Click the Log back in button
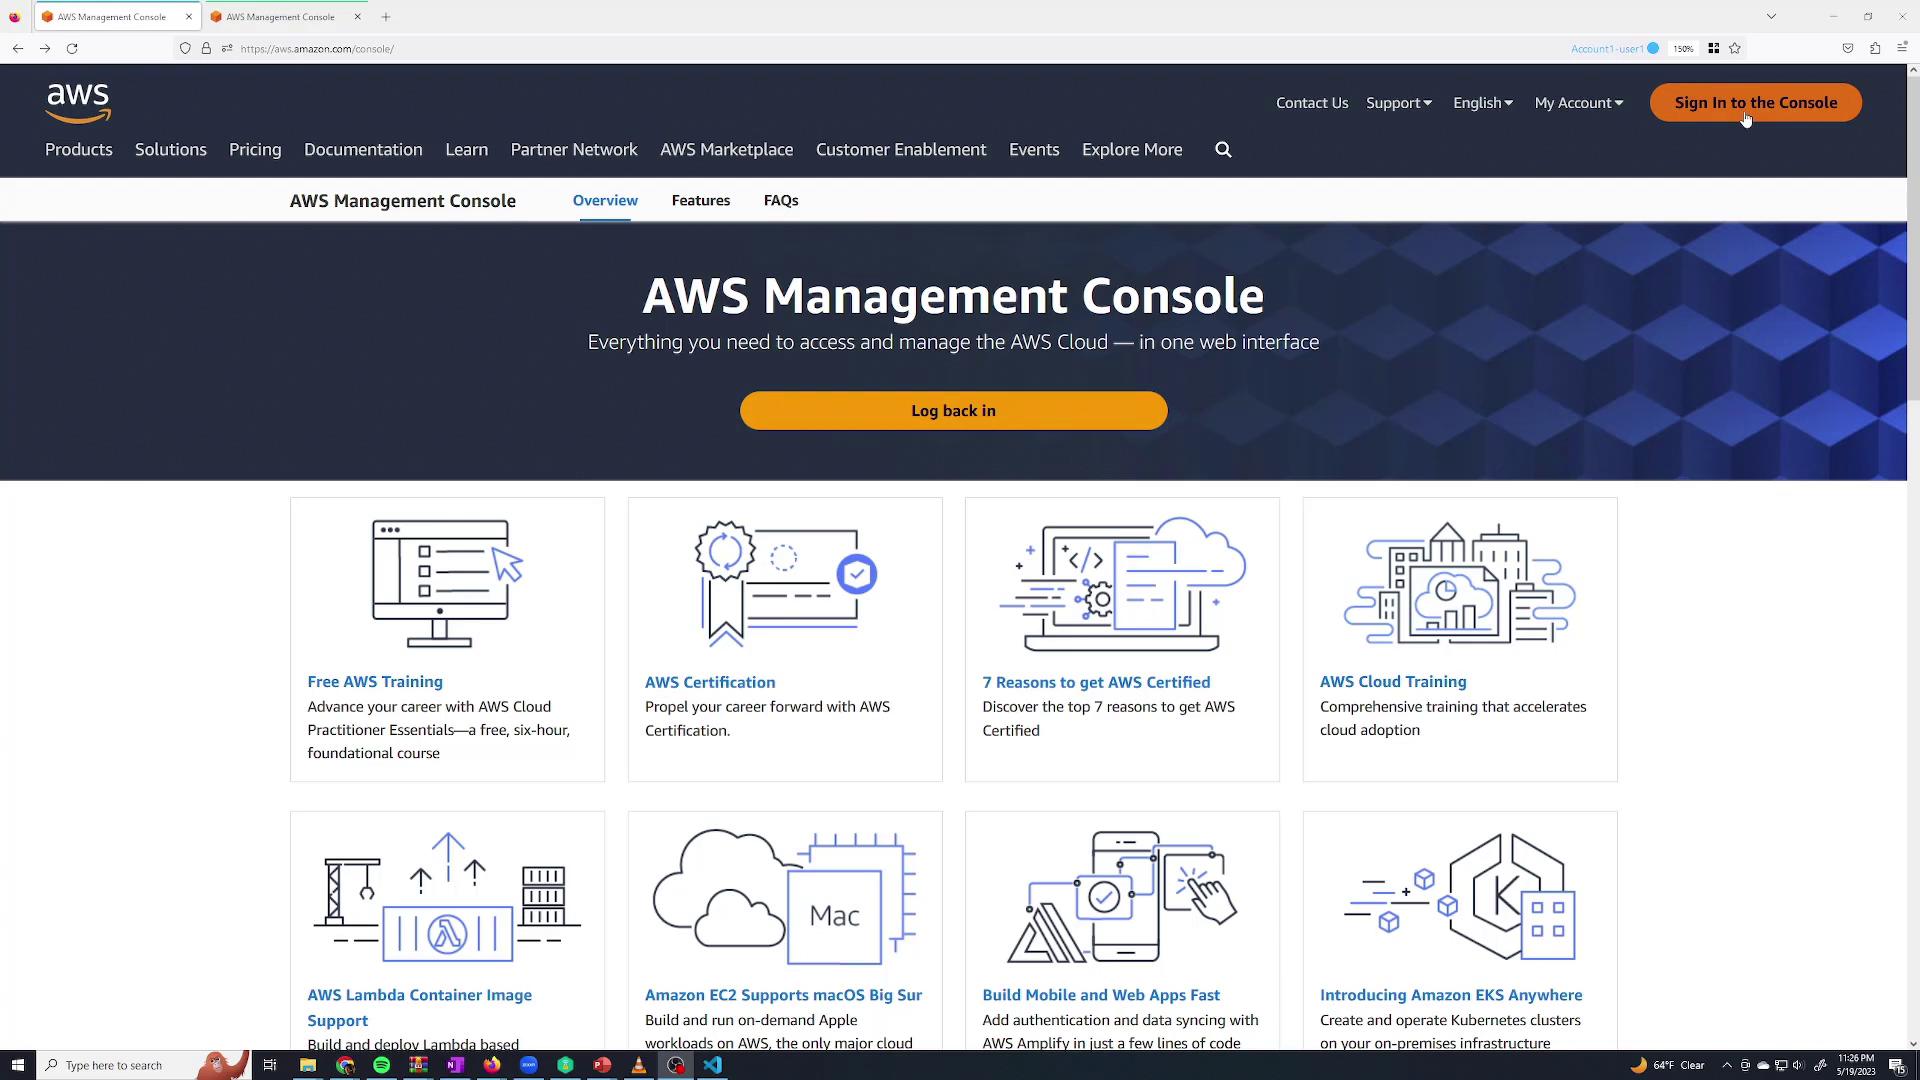This screenshot has height=1080, width=1920. [953, 411]
